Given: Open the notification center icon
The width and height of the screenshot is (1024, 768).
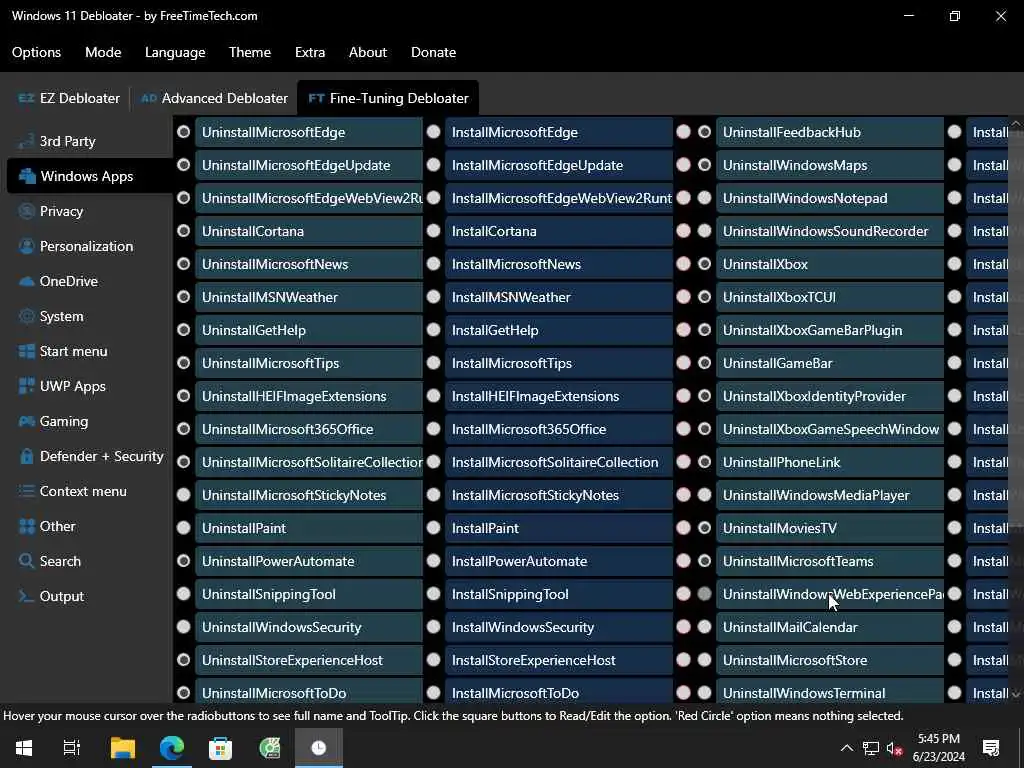Looking at the screenshot, I should click(991, 748).
